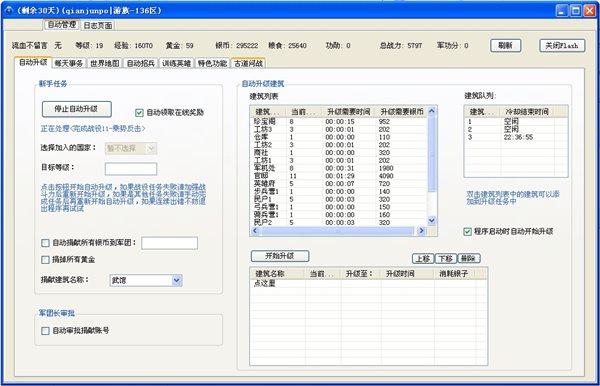Click the 点这里 row in upgrade table
This screenshot has width=600, height=386.
tap(368, 283)
